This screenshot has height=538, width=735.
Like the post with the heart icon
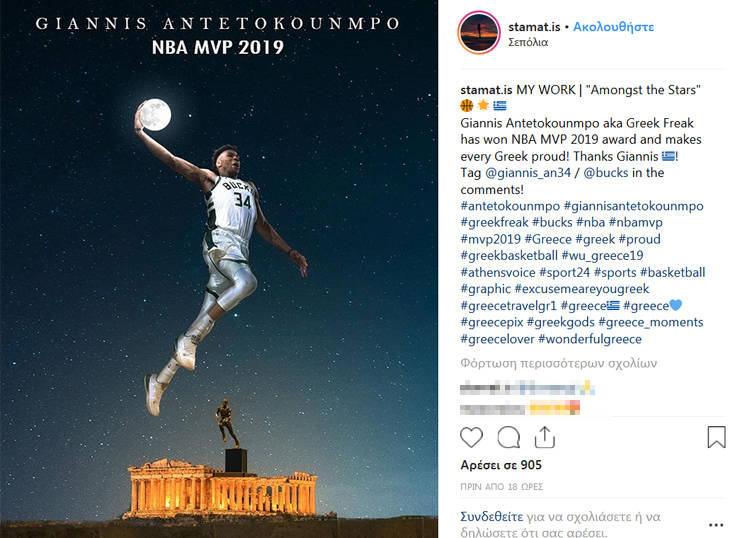tap(471, 437)
